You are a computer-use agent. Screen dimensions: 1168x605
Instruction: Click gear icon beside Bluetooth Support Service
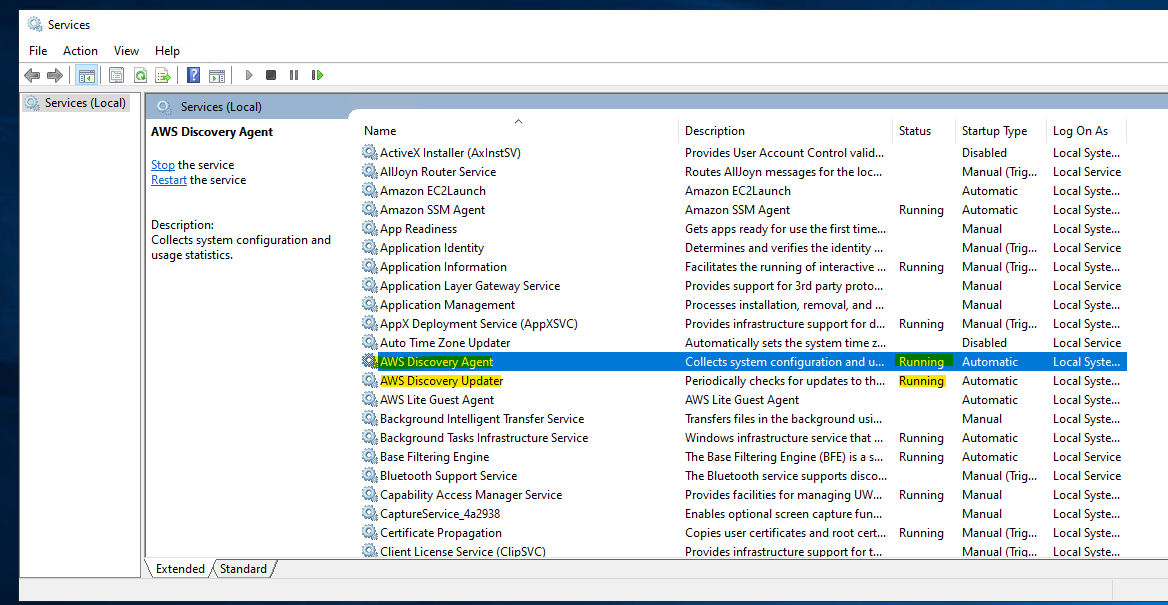coord(369,475)
